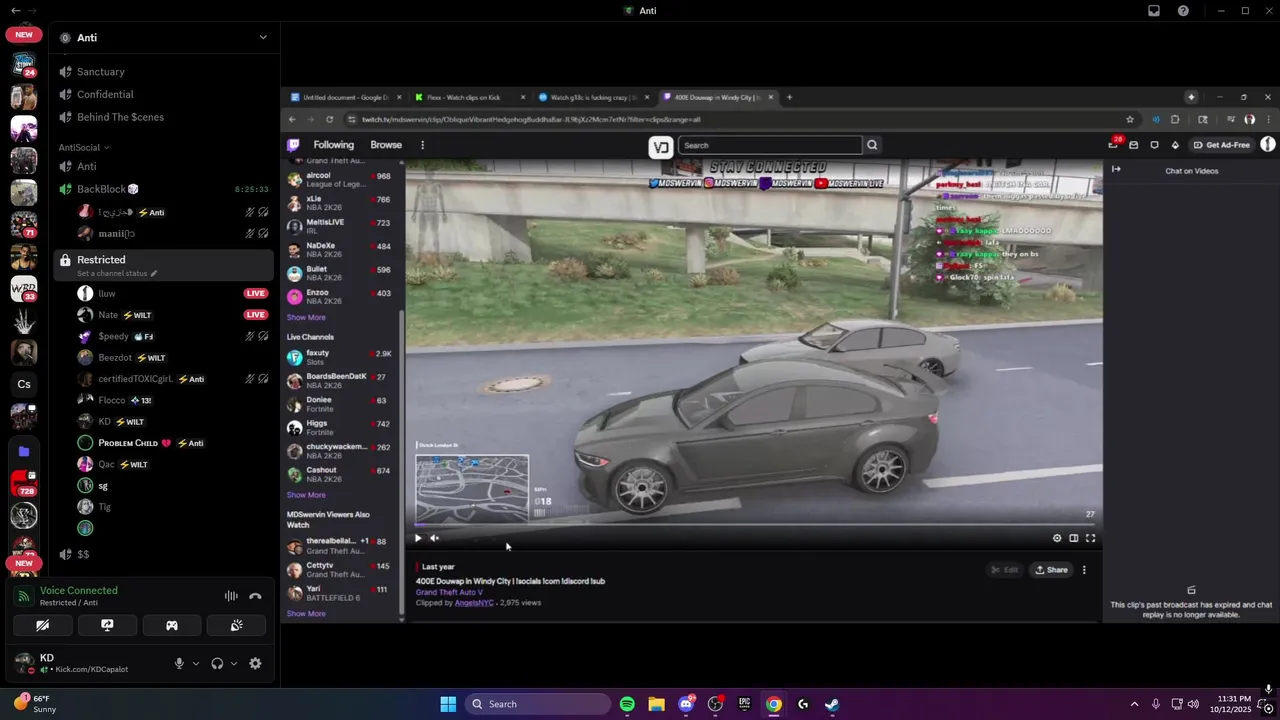Open the Browse page on Twitch
Screen dimensions: 1280x720
[386, 145]
